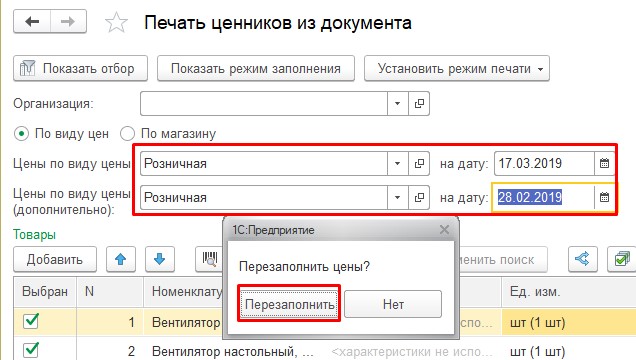Open linked record for additional Розничная price type
The image size is (636, 360).
point(419,197)
